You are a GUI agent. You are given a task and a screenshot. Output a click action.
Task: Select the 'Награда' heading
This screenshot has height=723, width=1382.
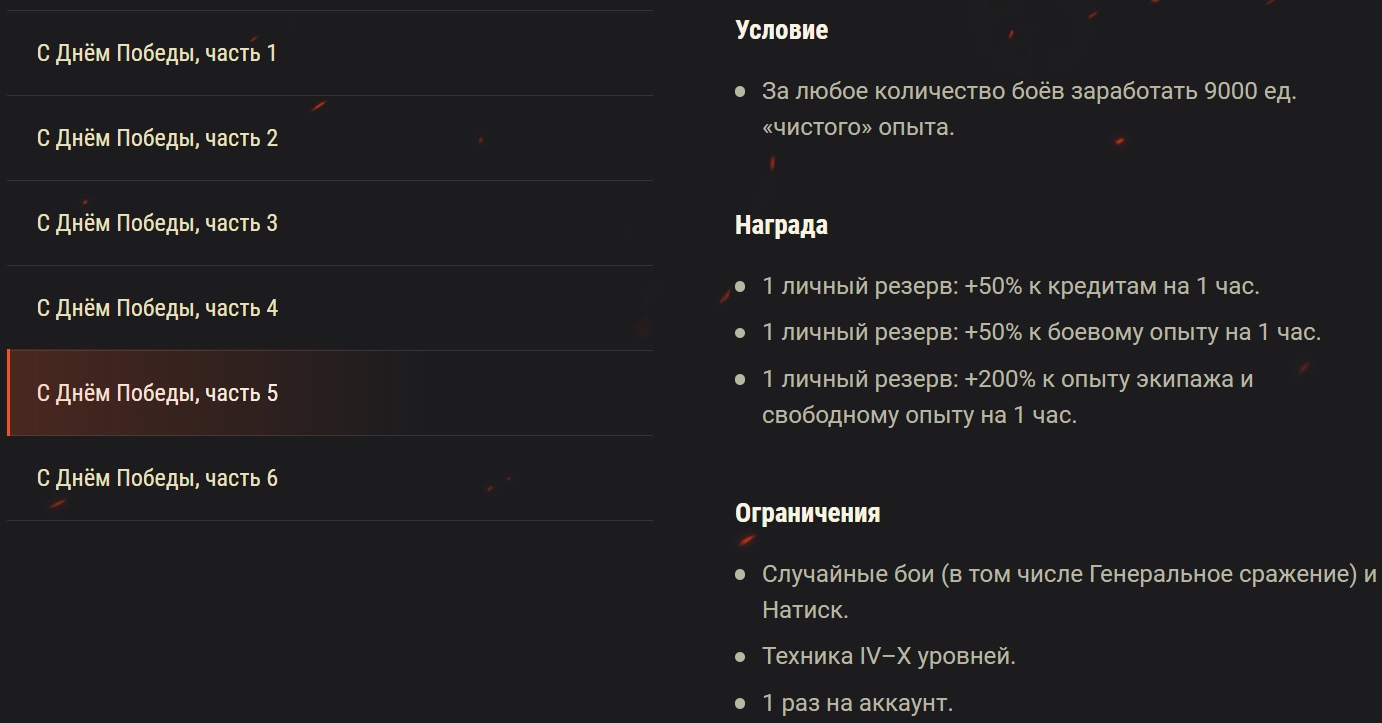point(781,225)
